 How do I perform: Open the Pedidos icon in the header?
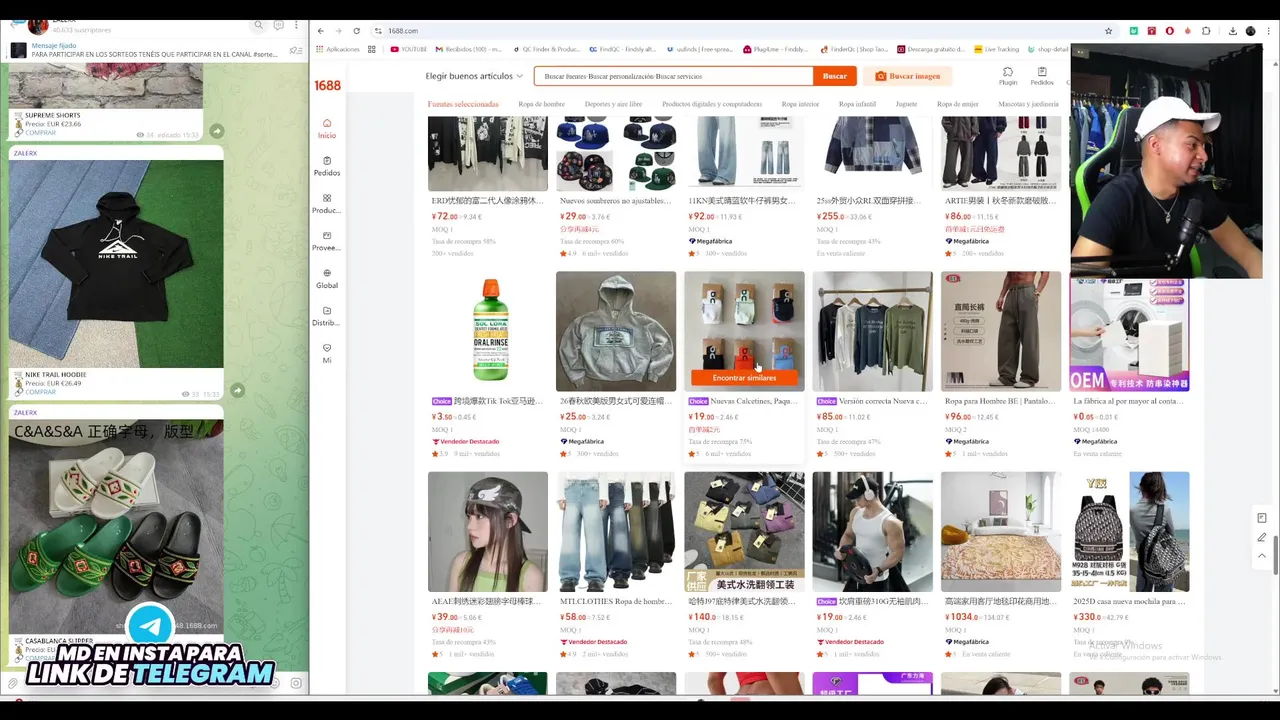pyautogui.click(x=1042, y=76)
